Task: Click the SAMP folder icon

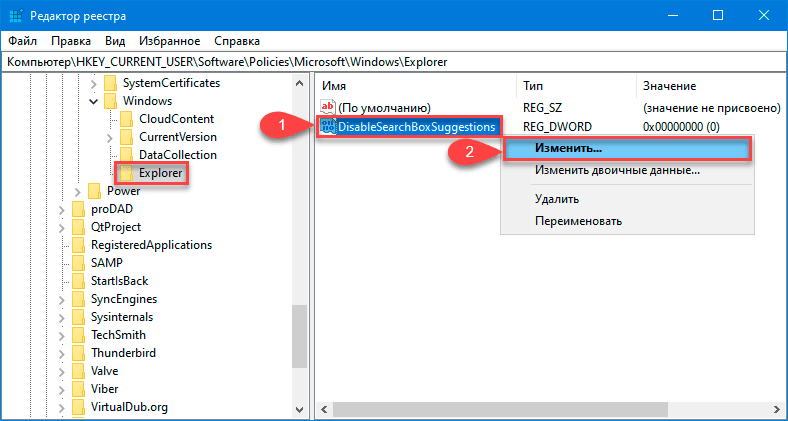Action: [x=78, y=263]
